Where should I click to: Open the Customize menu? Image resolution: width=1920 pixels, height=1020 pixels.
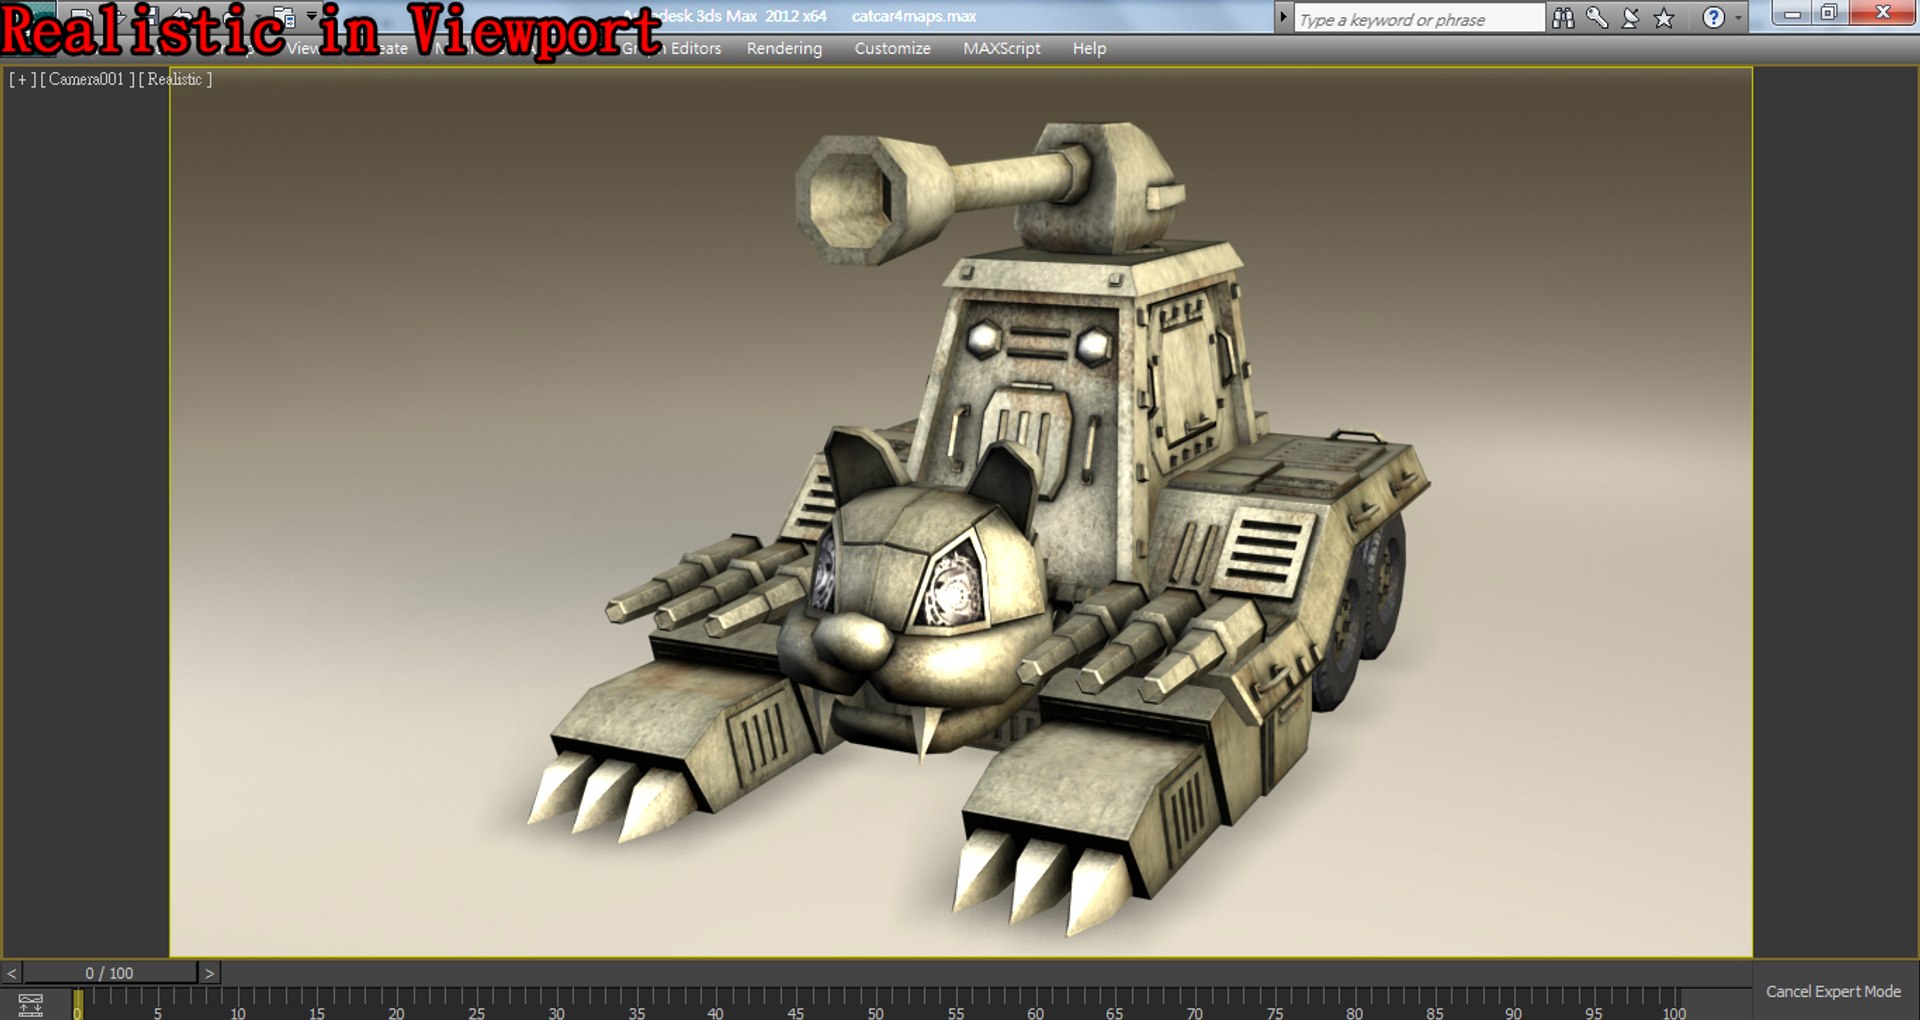point(892,48)
